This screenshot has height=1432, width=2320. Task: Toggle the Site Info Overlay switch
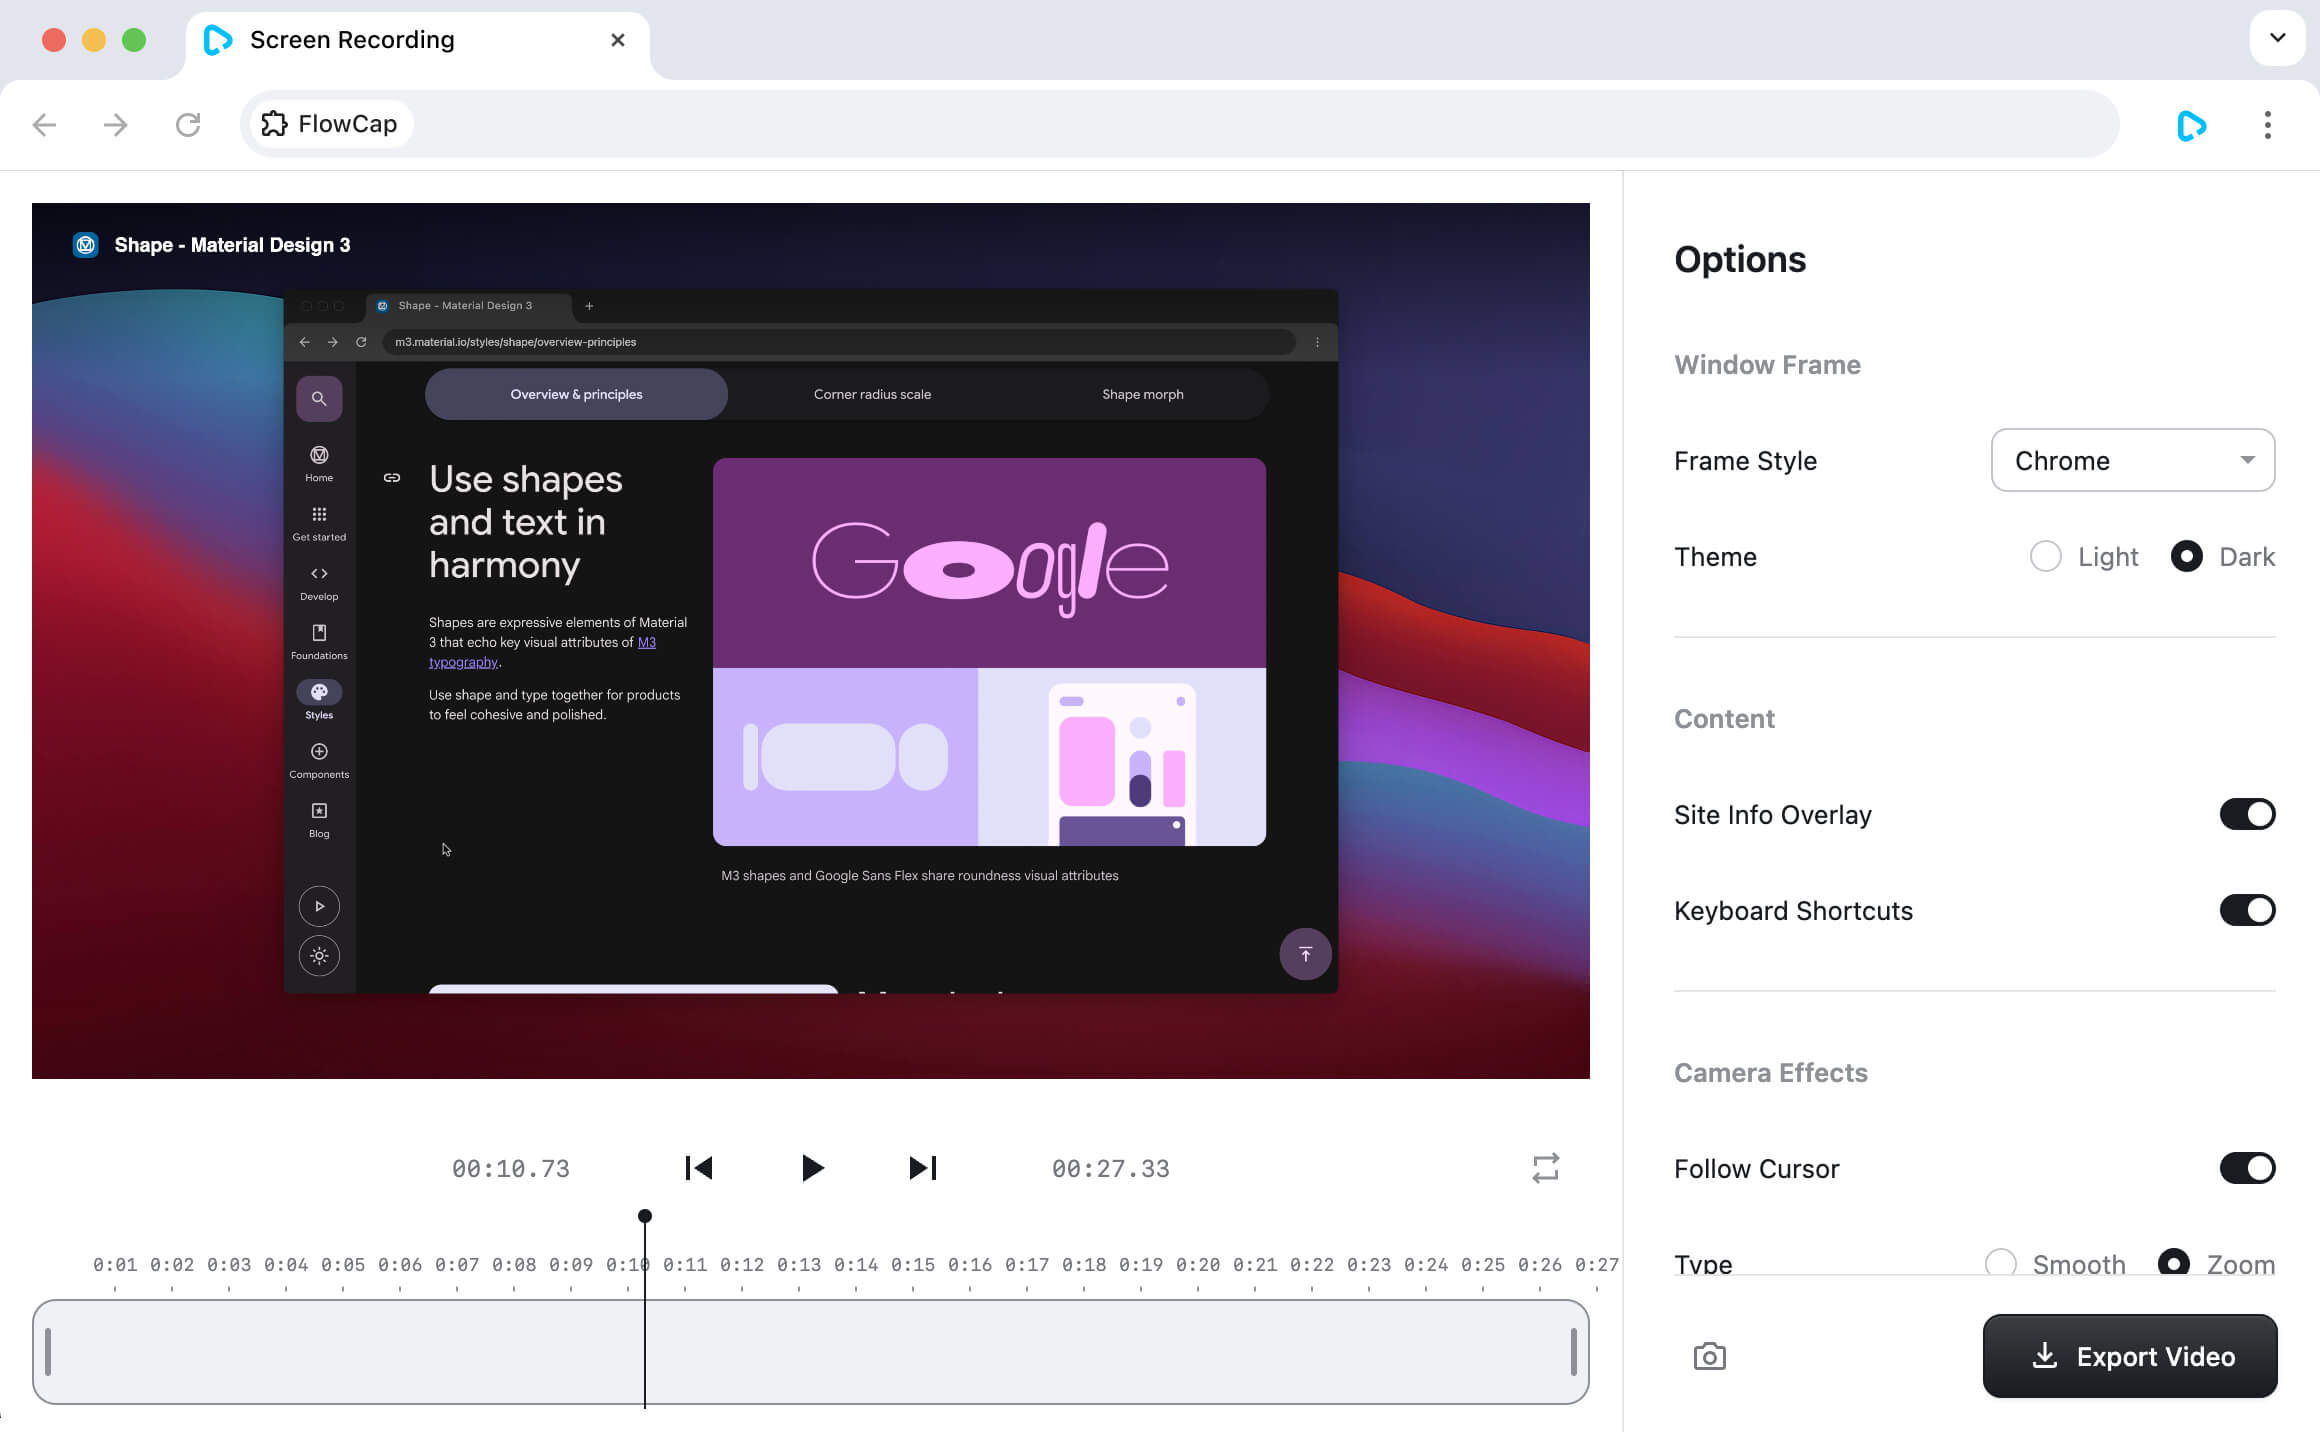point(2247,814)
